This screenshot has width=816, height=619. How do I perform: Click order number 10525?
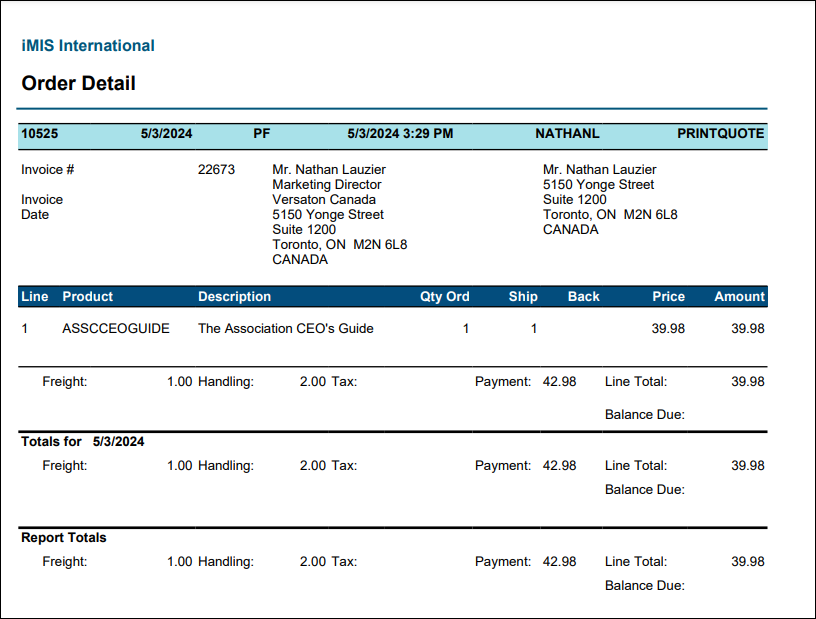[x=40, y=134]
